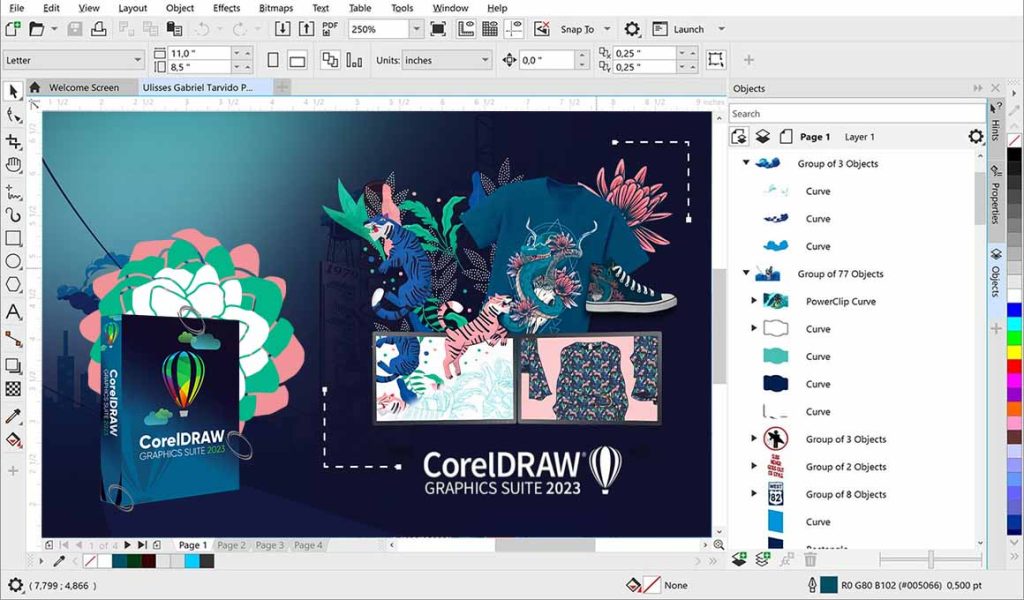Open the Layout menu
Screen dimensions: 1024x600
pyautogui.click(x=133, y=8)
